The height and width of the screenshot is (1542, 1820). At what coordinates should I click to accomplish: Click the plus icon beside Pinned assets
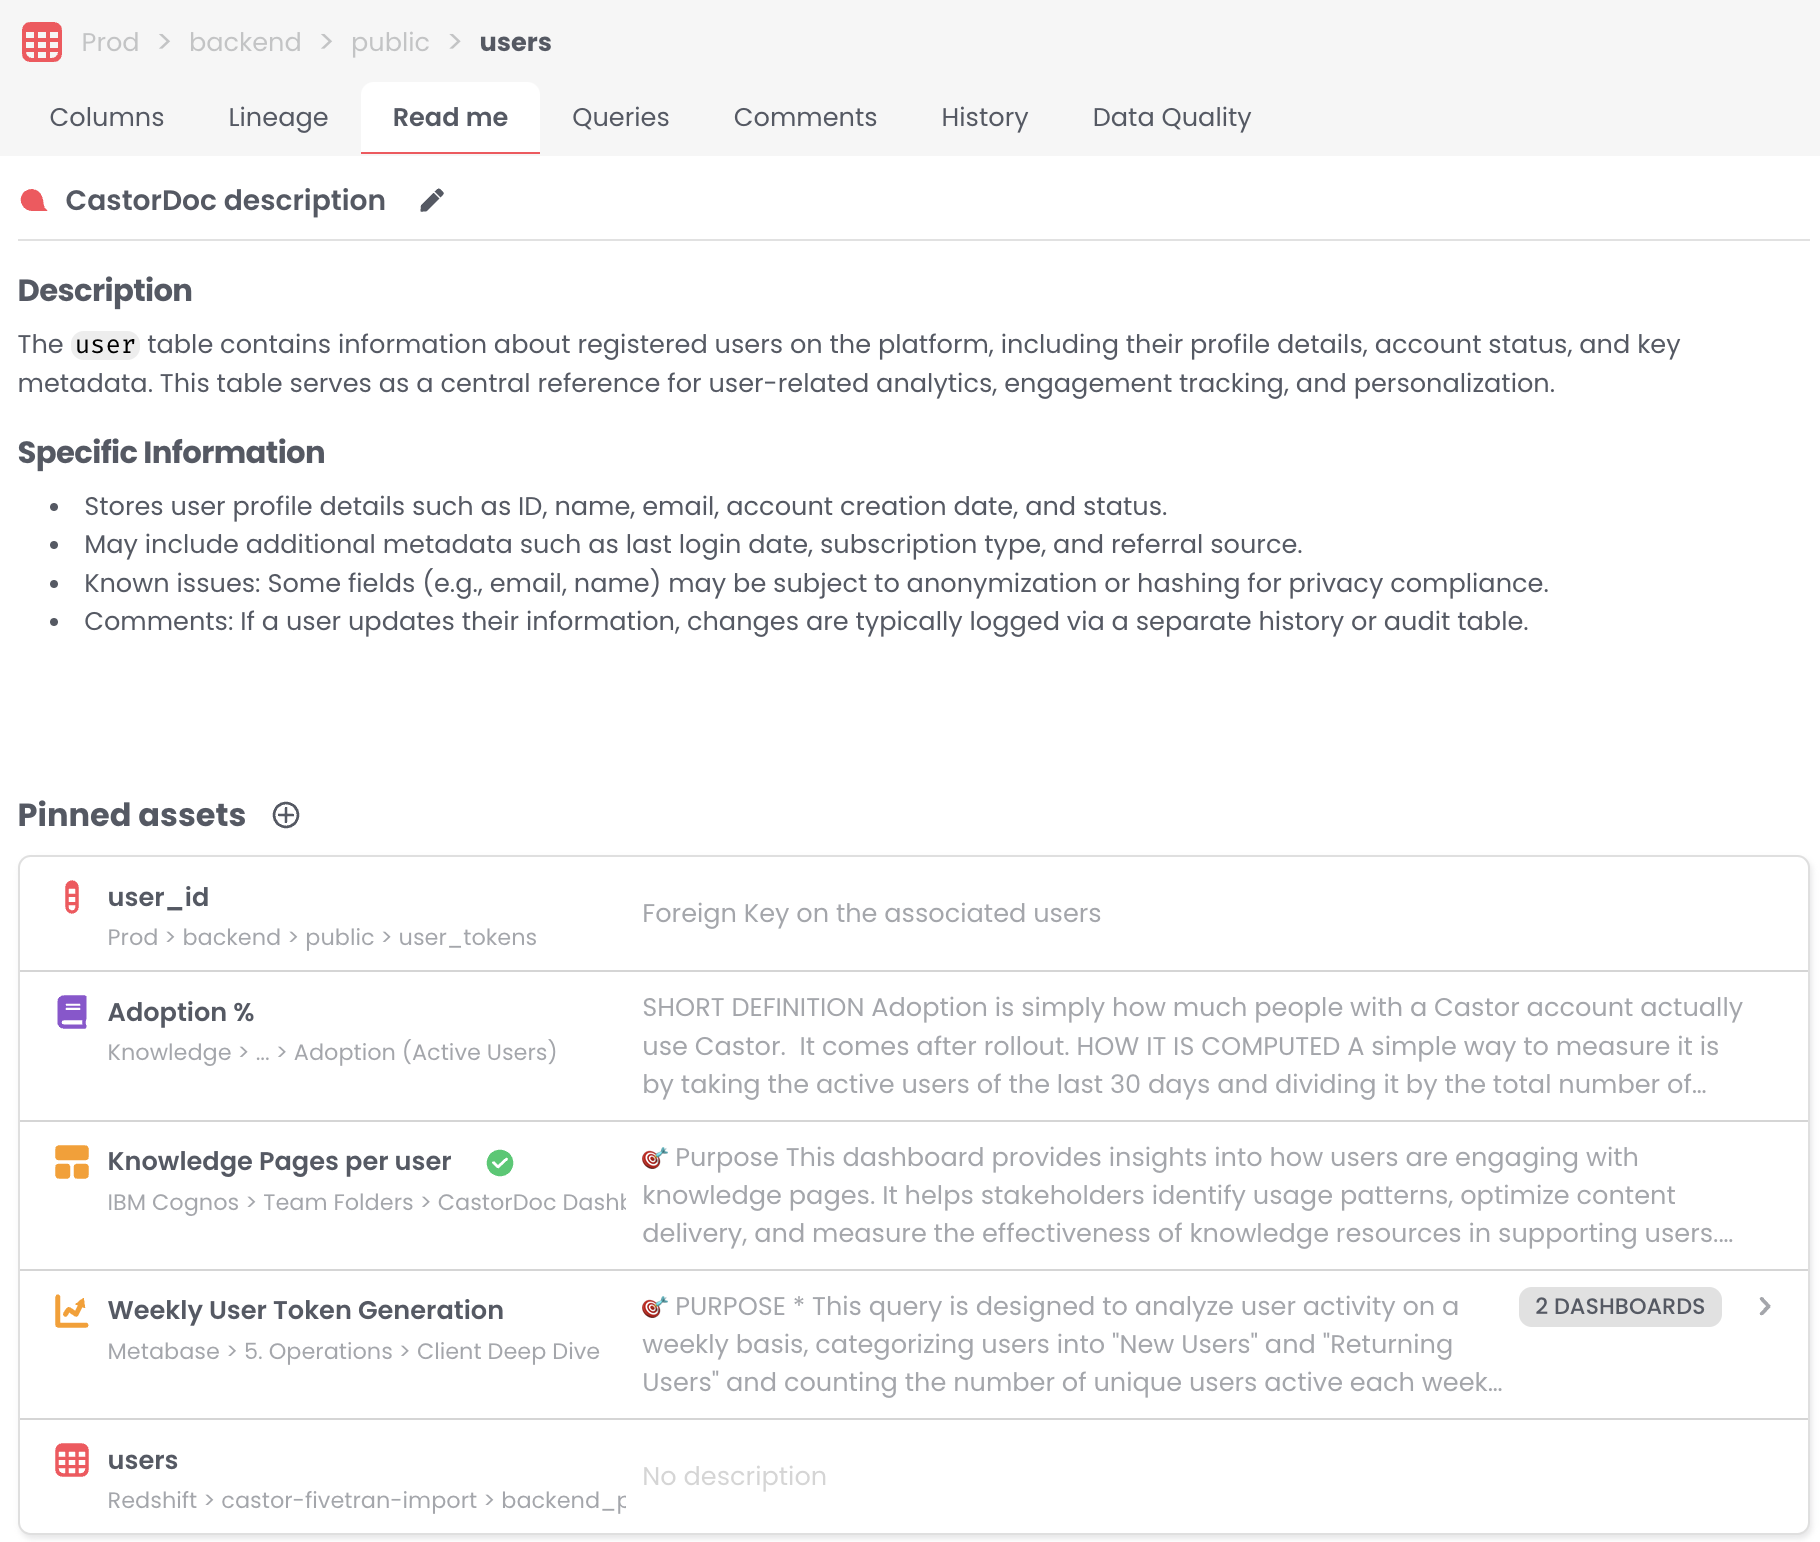pyautogui.click(x=286, y=815)
